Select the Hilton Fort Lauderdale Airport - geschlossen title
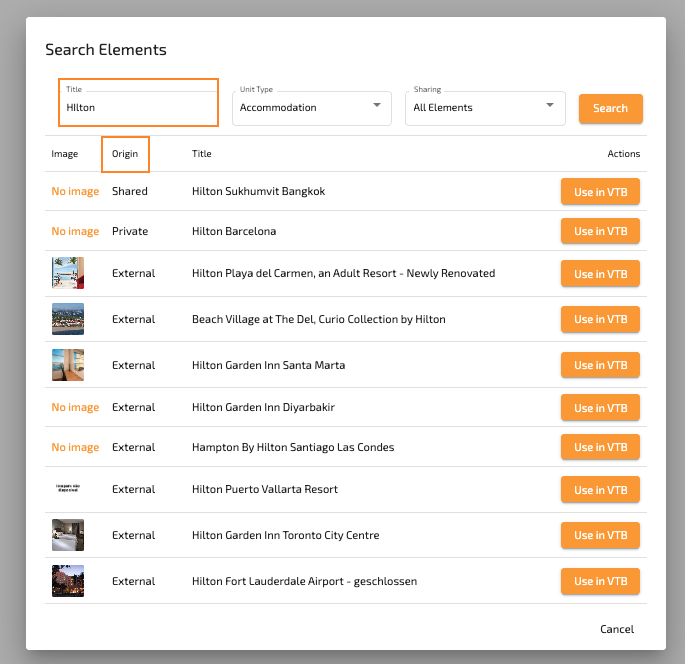Screen dimensions: 685x664 click(304, 581)
